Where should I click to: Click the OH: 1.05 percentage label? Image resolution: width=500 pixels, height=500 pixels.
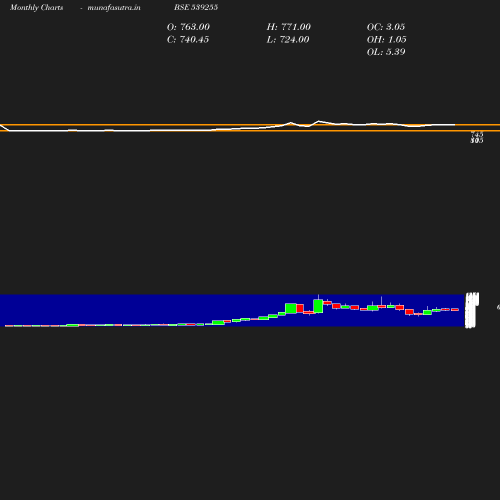(387, 40)
